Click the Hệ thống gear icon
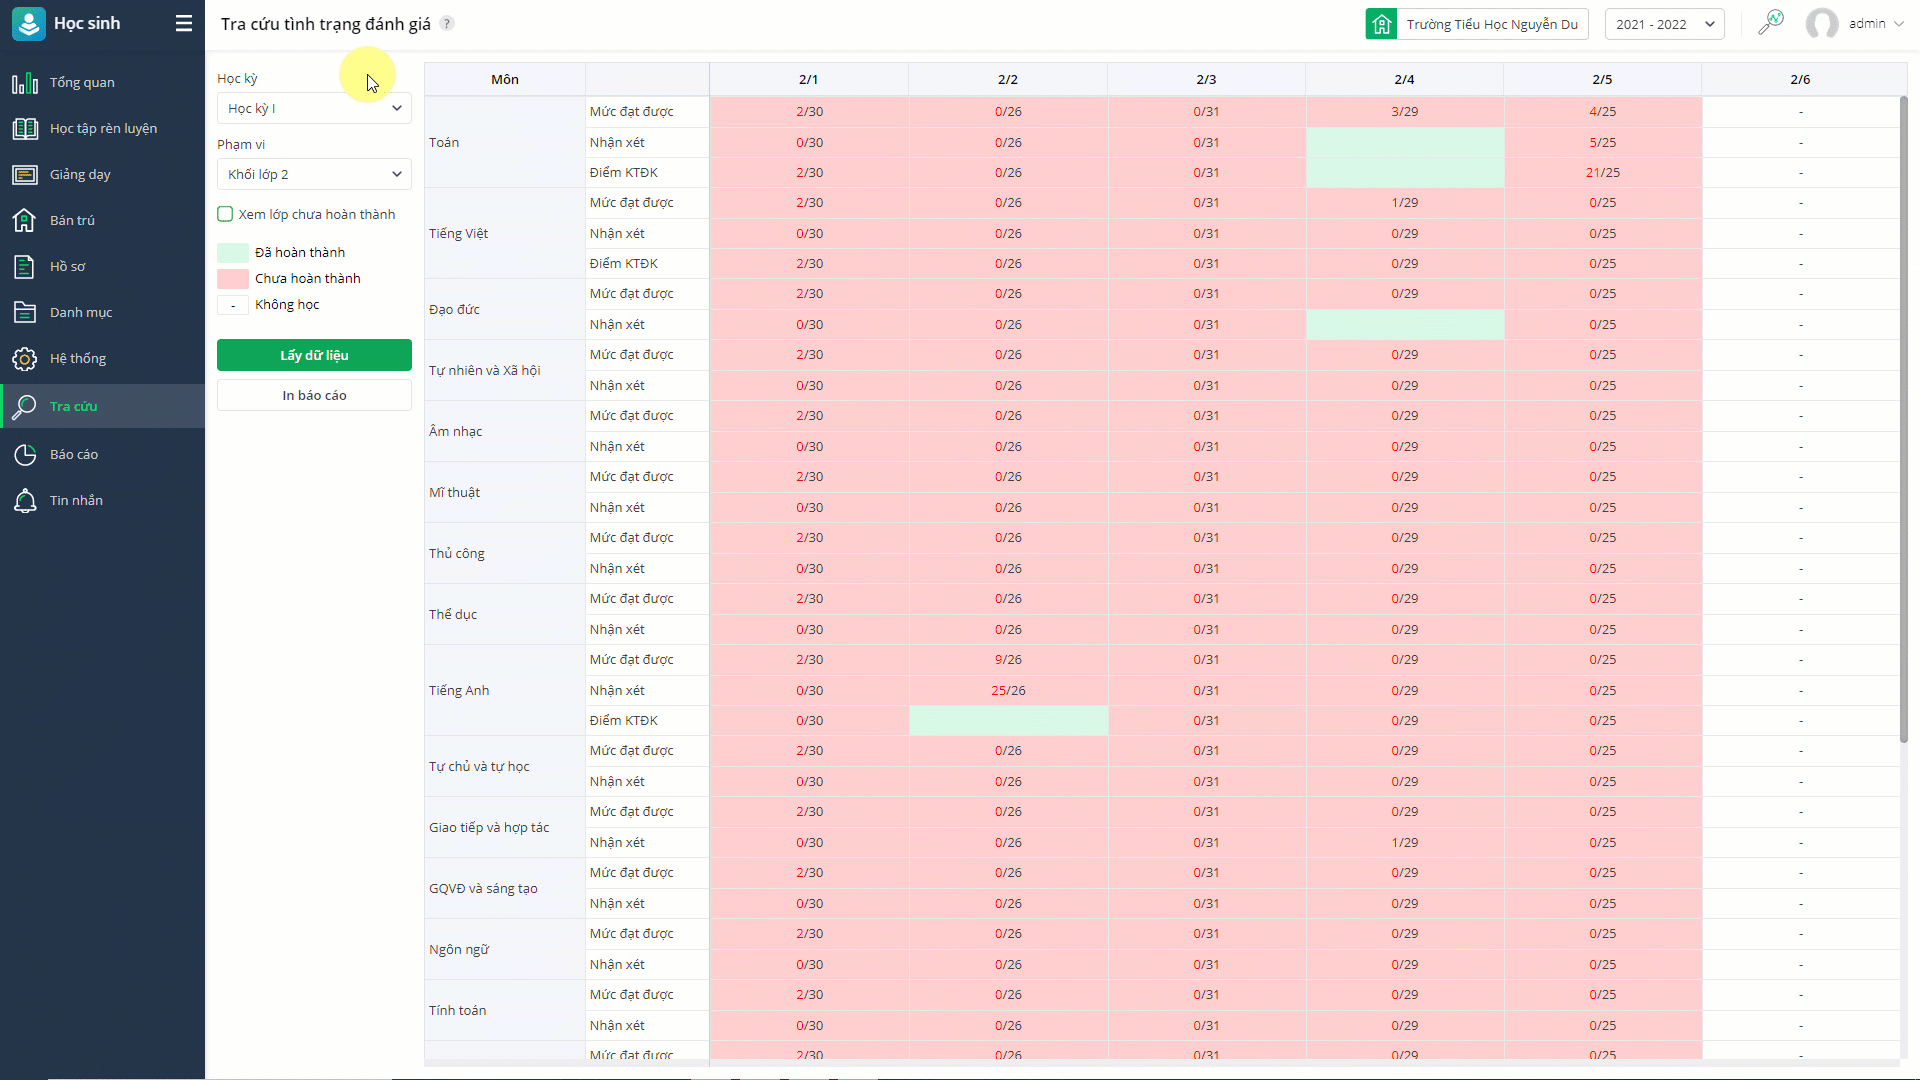This screenshot has width=1920, height=1080. pos(25,359)
